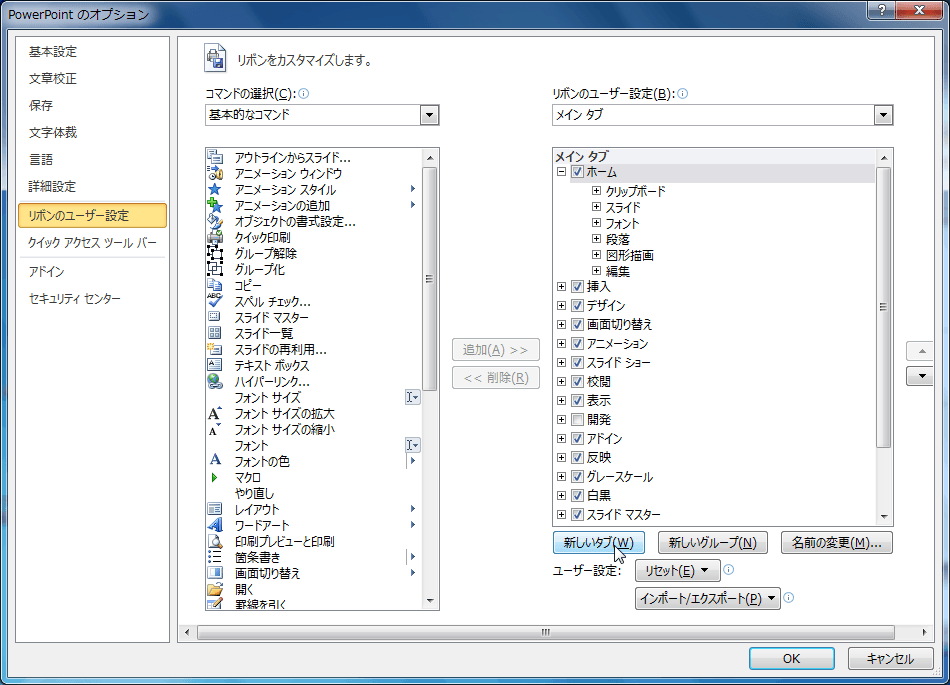Image resolution: width=950 pixels, height=685 pixels.
Task: Click the クイック印刷 printer icon
Action: coord(215,237)
